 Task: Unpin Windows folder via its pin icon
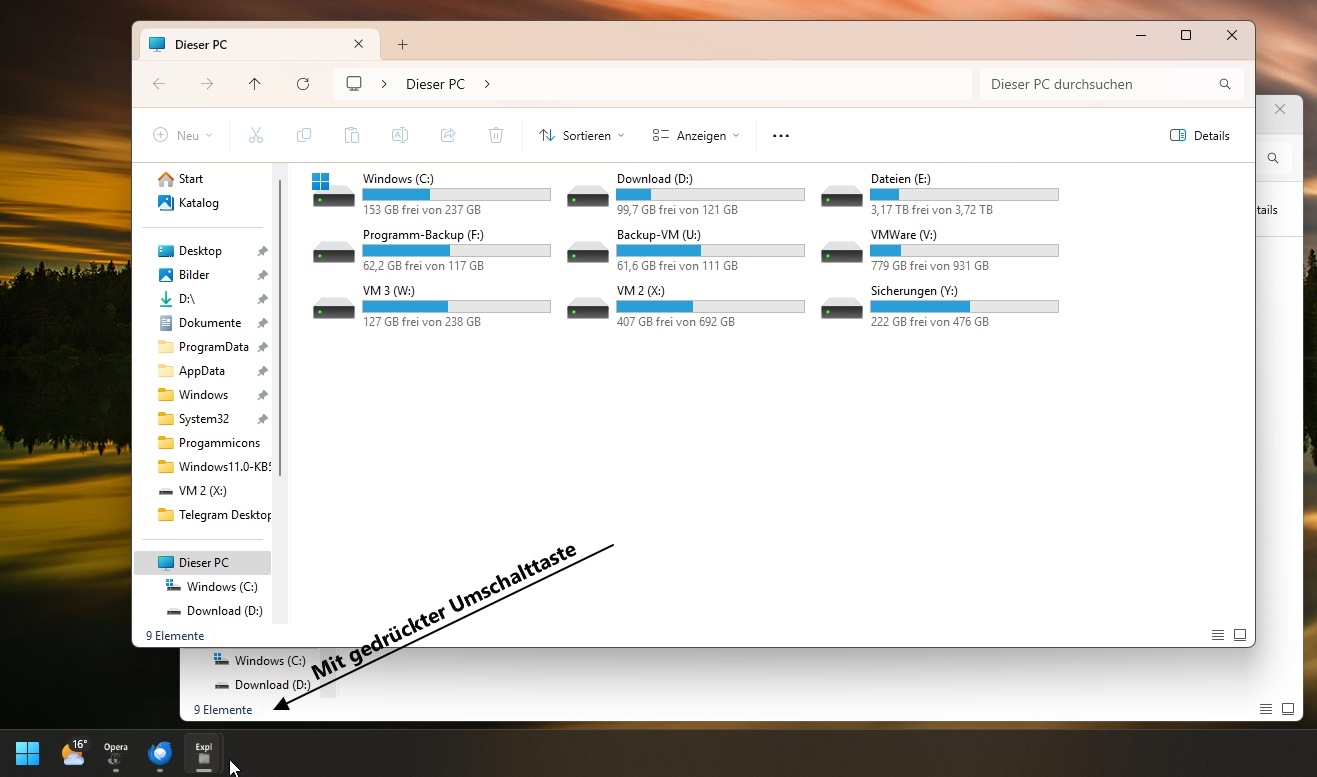tap(262, 395)
